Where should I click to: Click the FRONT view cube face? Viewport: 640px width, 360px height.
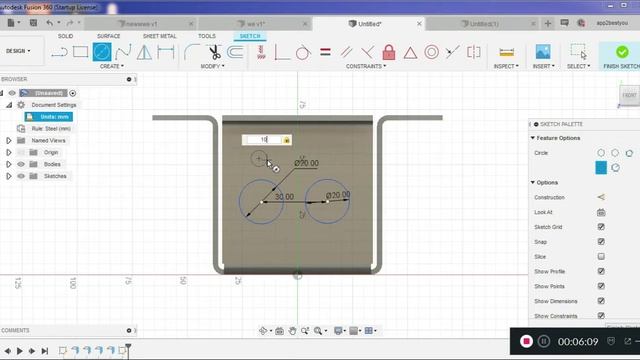coord(629,95)
